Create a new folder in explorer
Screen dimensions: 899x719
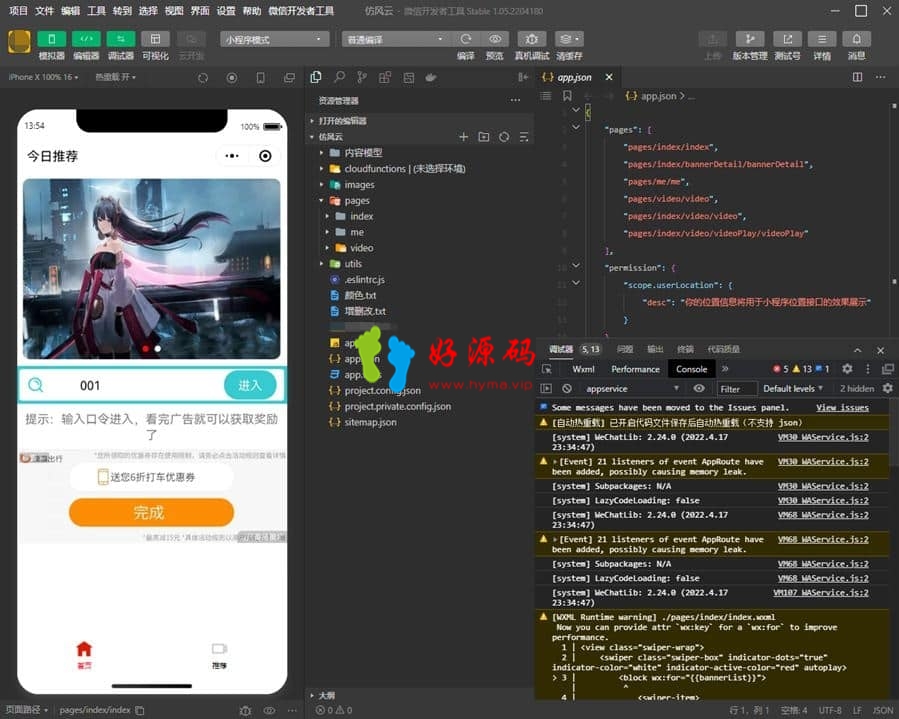[484, 136]
